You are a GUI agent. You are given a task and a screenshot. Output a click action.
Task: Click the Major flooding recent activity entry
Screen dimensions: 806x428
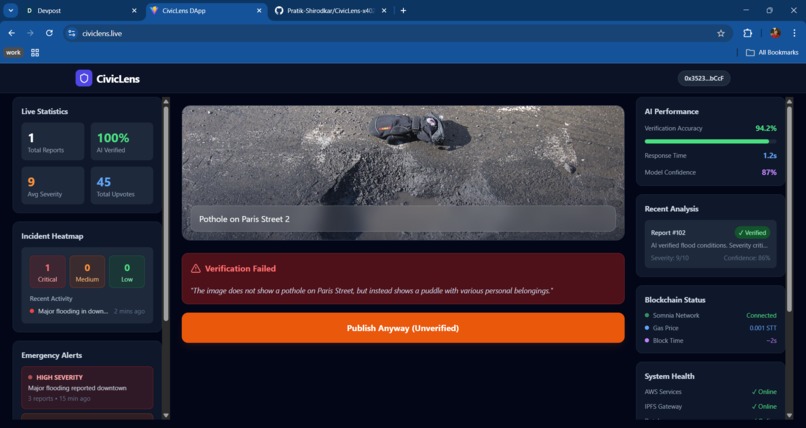coord(87,311)
